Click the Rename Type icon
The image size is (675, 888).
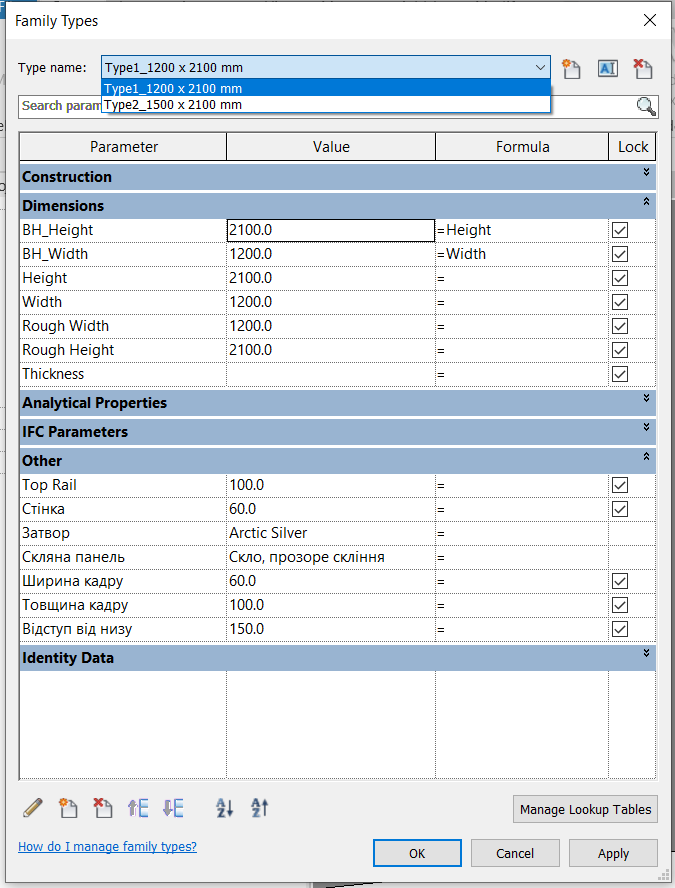tap(607, 68)
